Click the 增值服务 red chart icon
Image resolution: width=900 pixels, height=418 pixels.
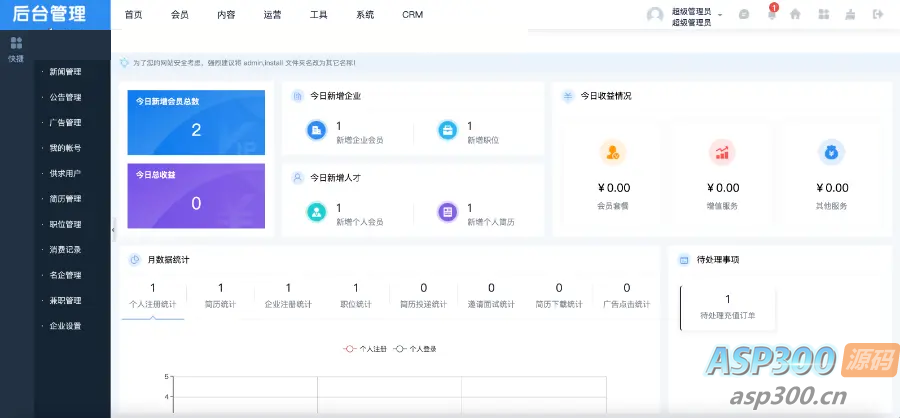pos(722,152)
